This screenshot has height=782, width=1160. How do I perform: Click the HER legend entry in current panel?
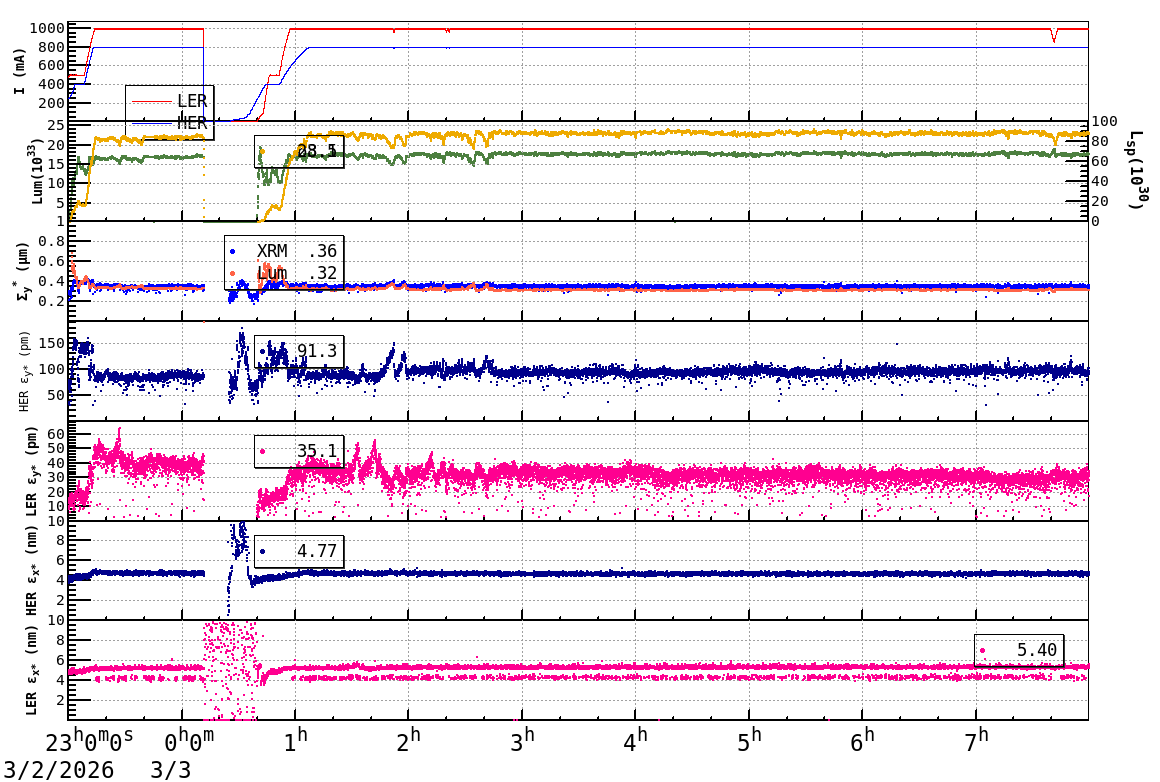[169, 123]
